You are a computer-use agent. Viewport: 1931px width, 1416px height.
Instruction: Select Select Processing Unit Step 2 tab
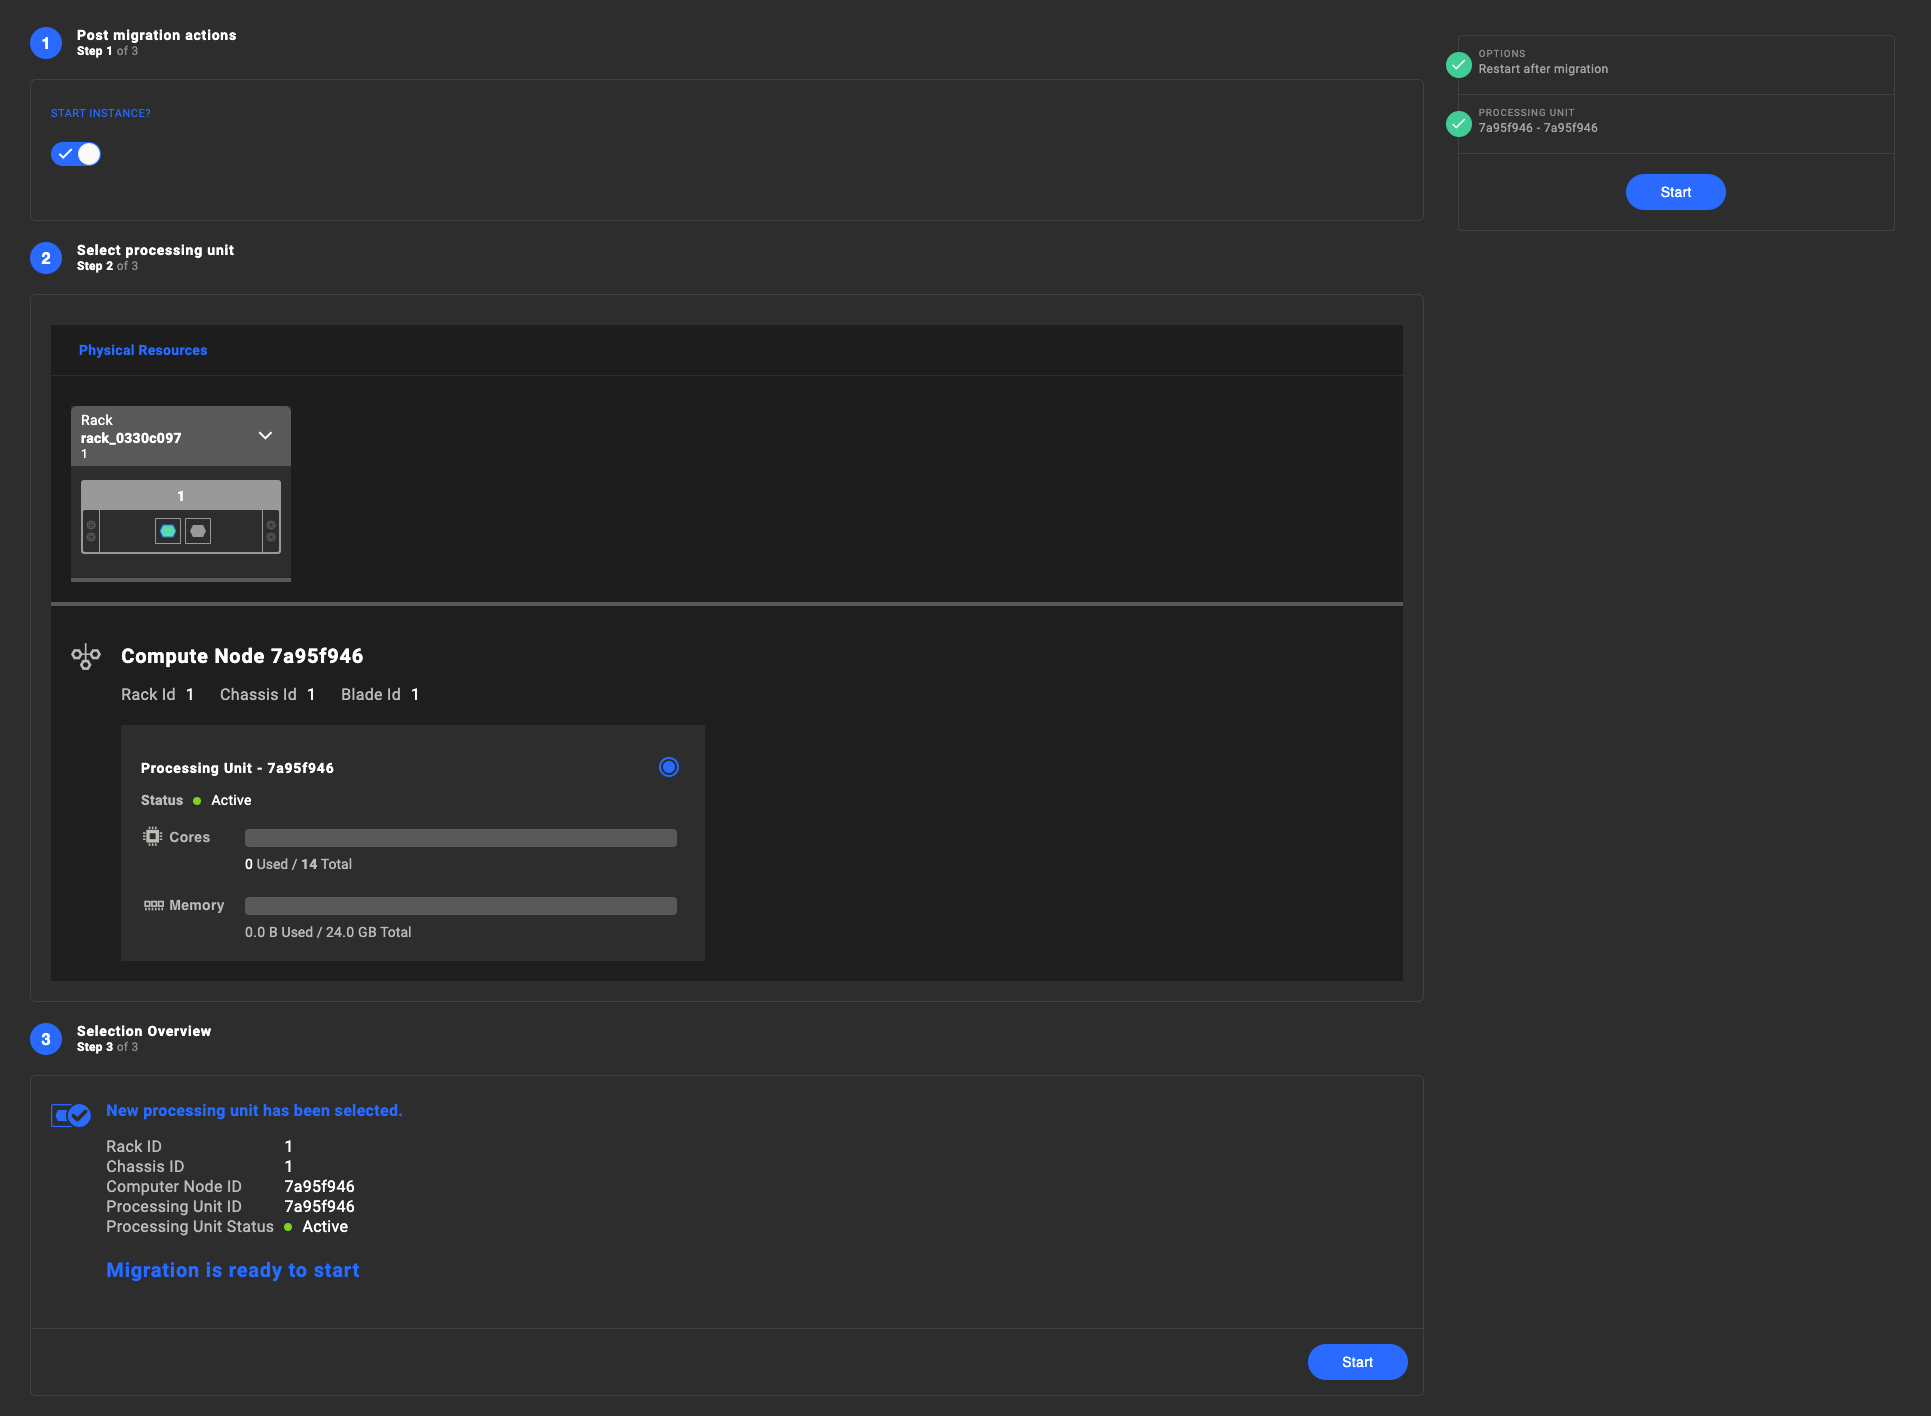click(x=154, y=258)
